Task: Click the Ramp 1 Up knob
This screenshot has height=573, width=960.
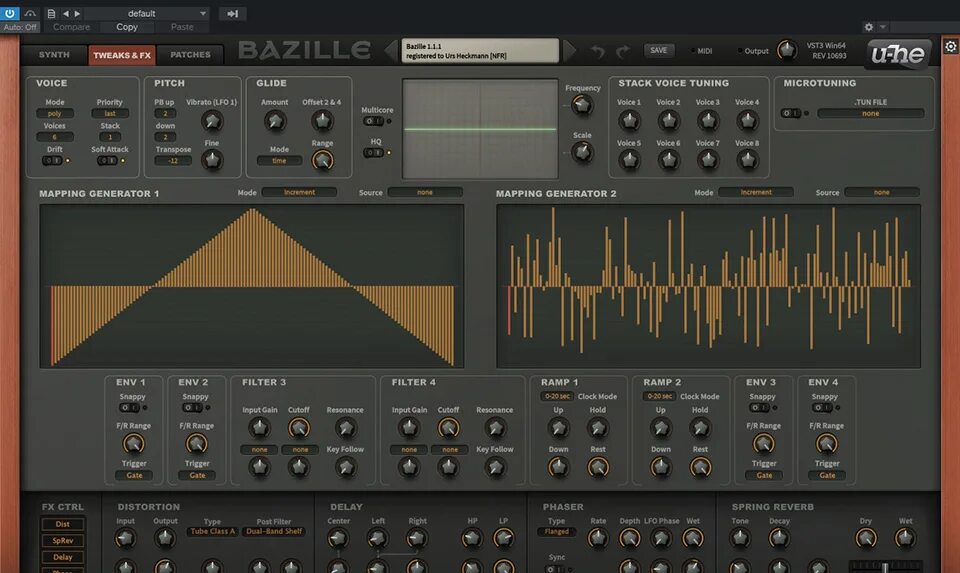Action: coord(558,428)
